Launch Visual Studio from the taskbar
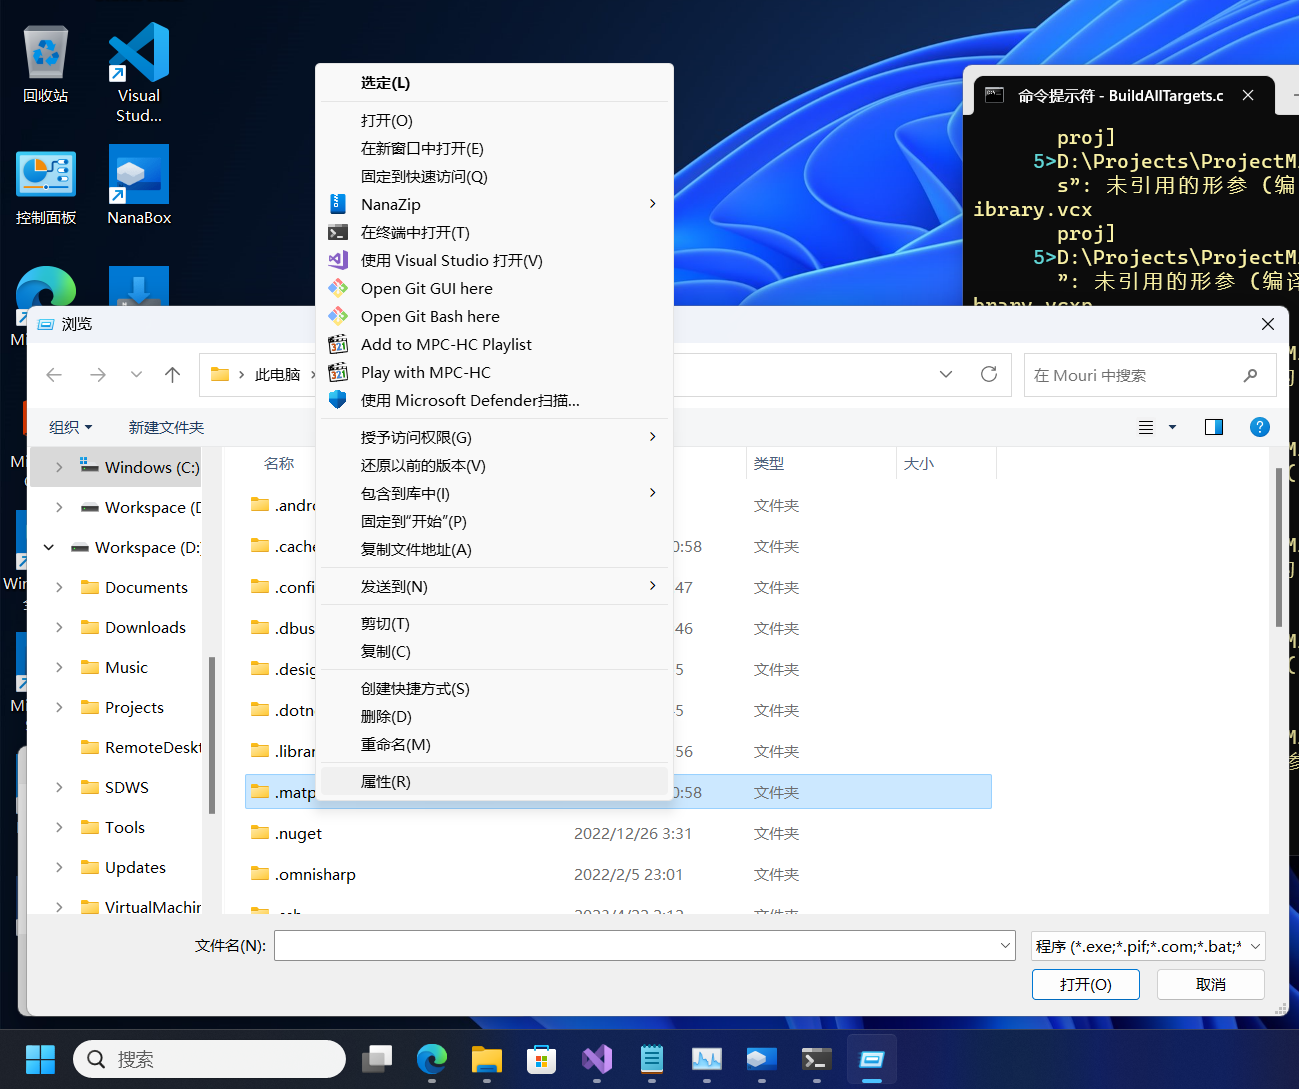This screenshot has height=1089, width=1299. point(597,1058)
